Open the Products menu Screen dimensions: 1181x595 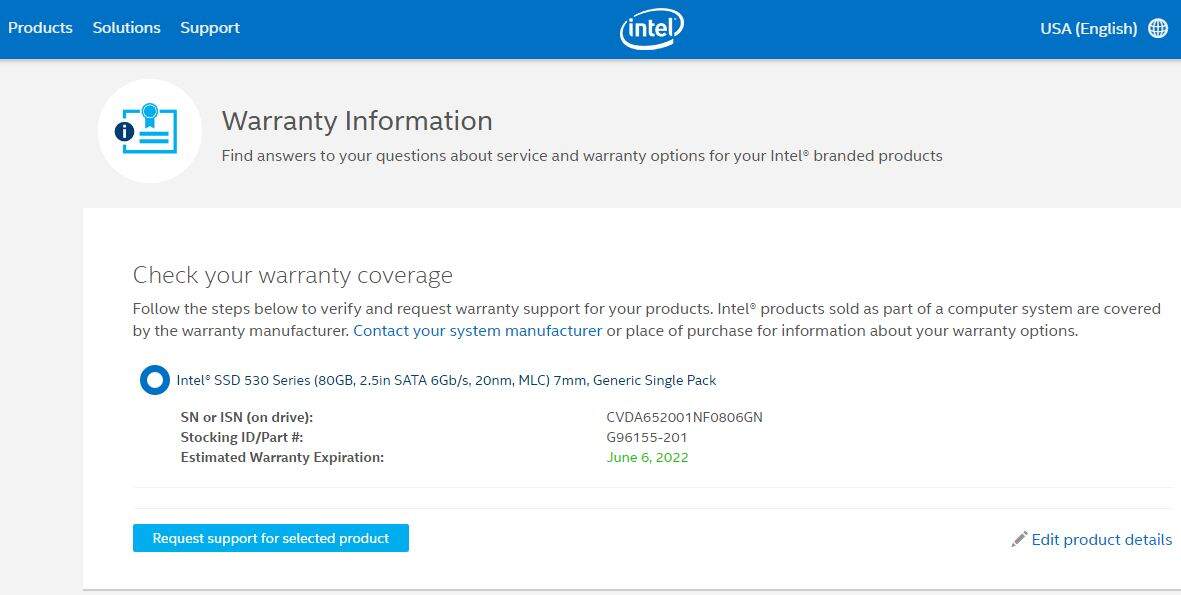point(40,28)
